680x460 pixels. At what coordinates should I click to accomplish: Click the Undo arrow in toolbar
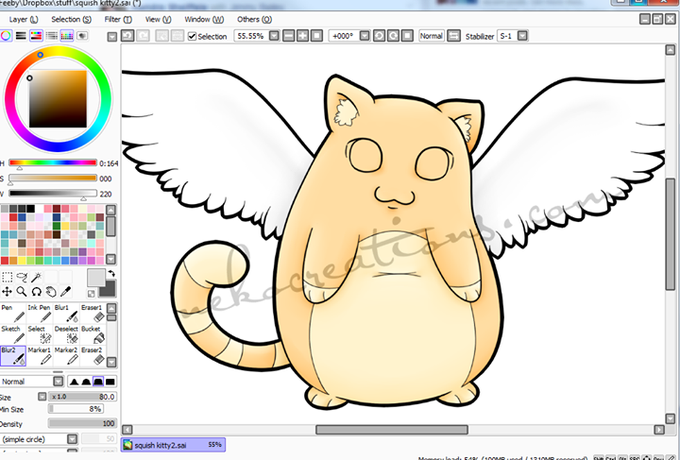[x=128, y=36]
